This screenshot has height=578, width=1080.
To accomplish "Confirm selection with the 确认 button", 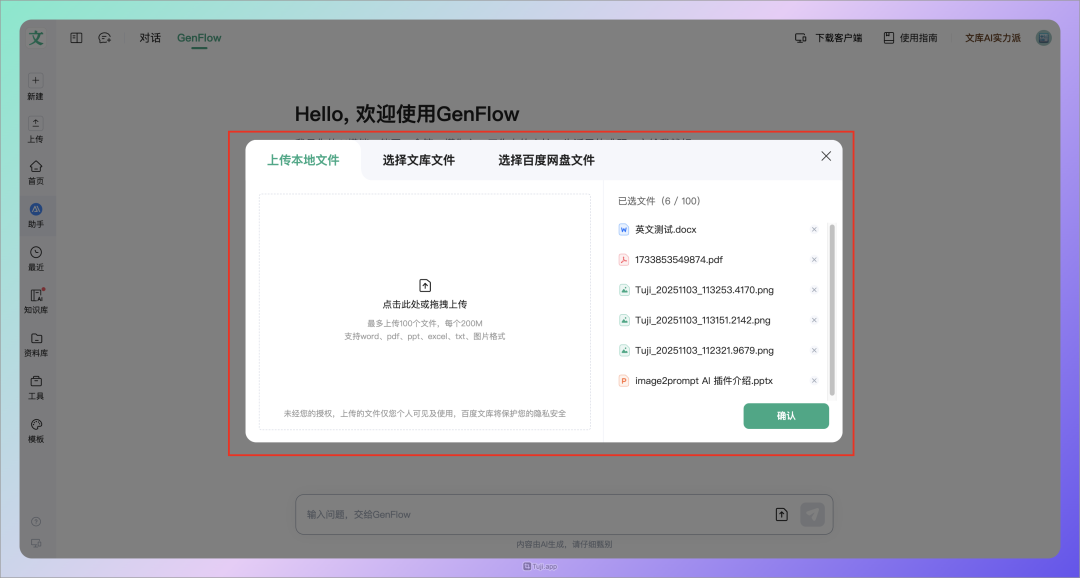I will [x=786, y=415].
